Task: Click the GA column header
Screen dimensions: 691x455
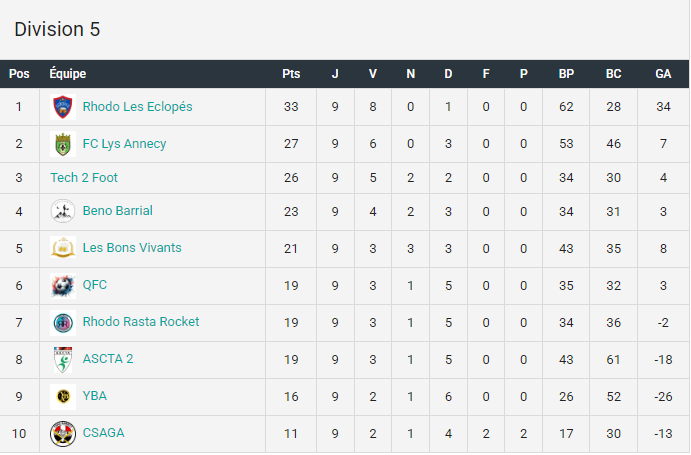Action: click(663, 74)
